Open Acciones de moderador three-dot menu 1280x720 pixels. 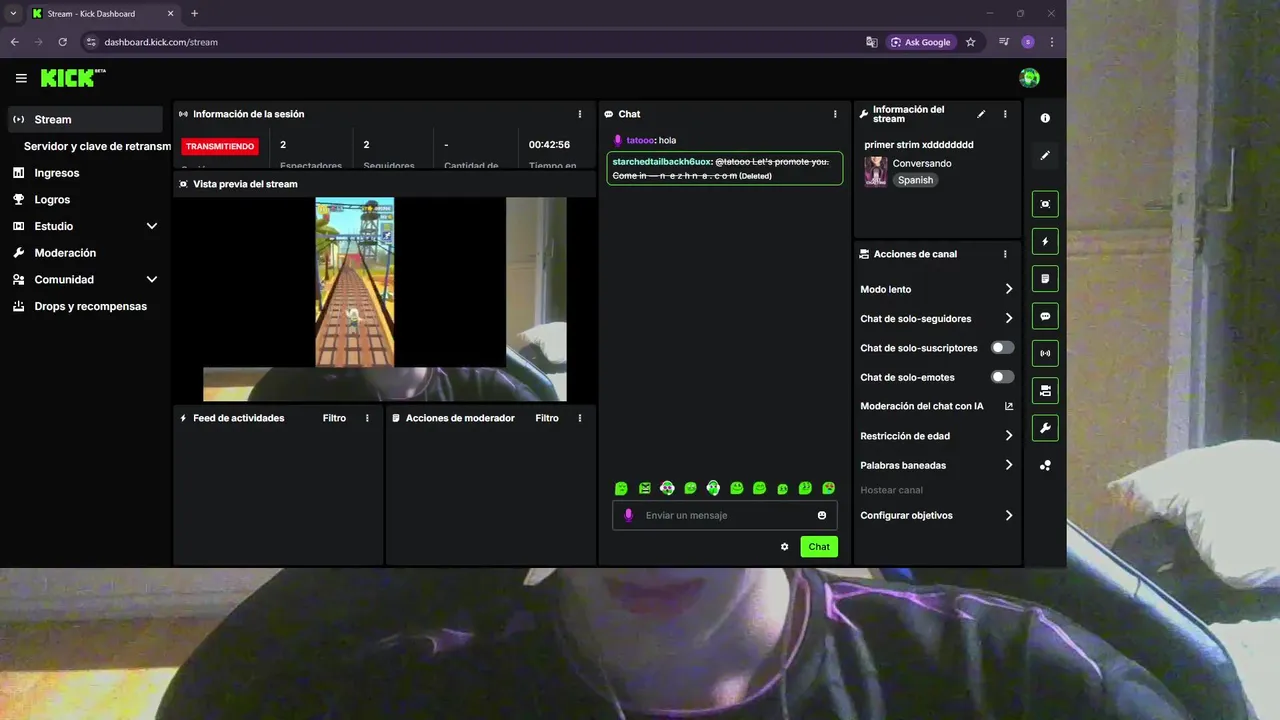tap(580, 418)
